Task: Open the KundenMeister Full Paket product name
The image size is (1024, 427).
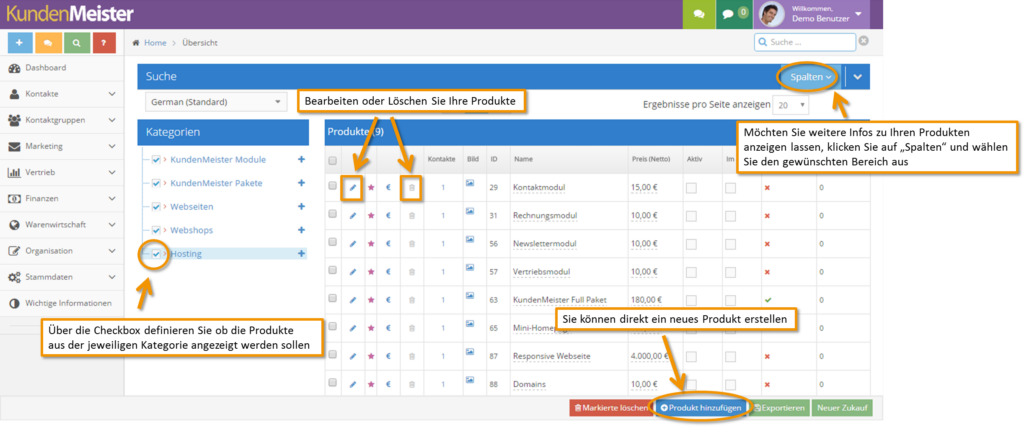Action: 560,300
